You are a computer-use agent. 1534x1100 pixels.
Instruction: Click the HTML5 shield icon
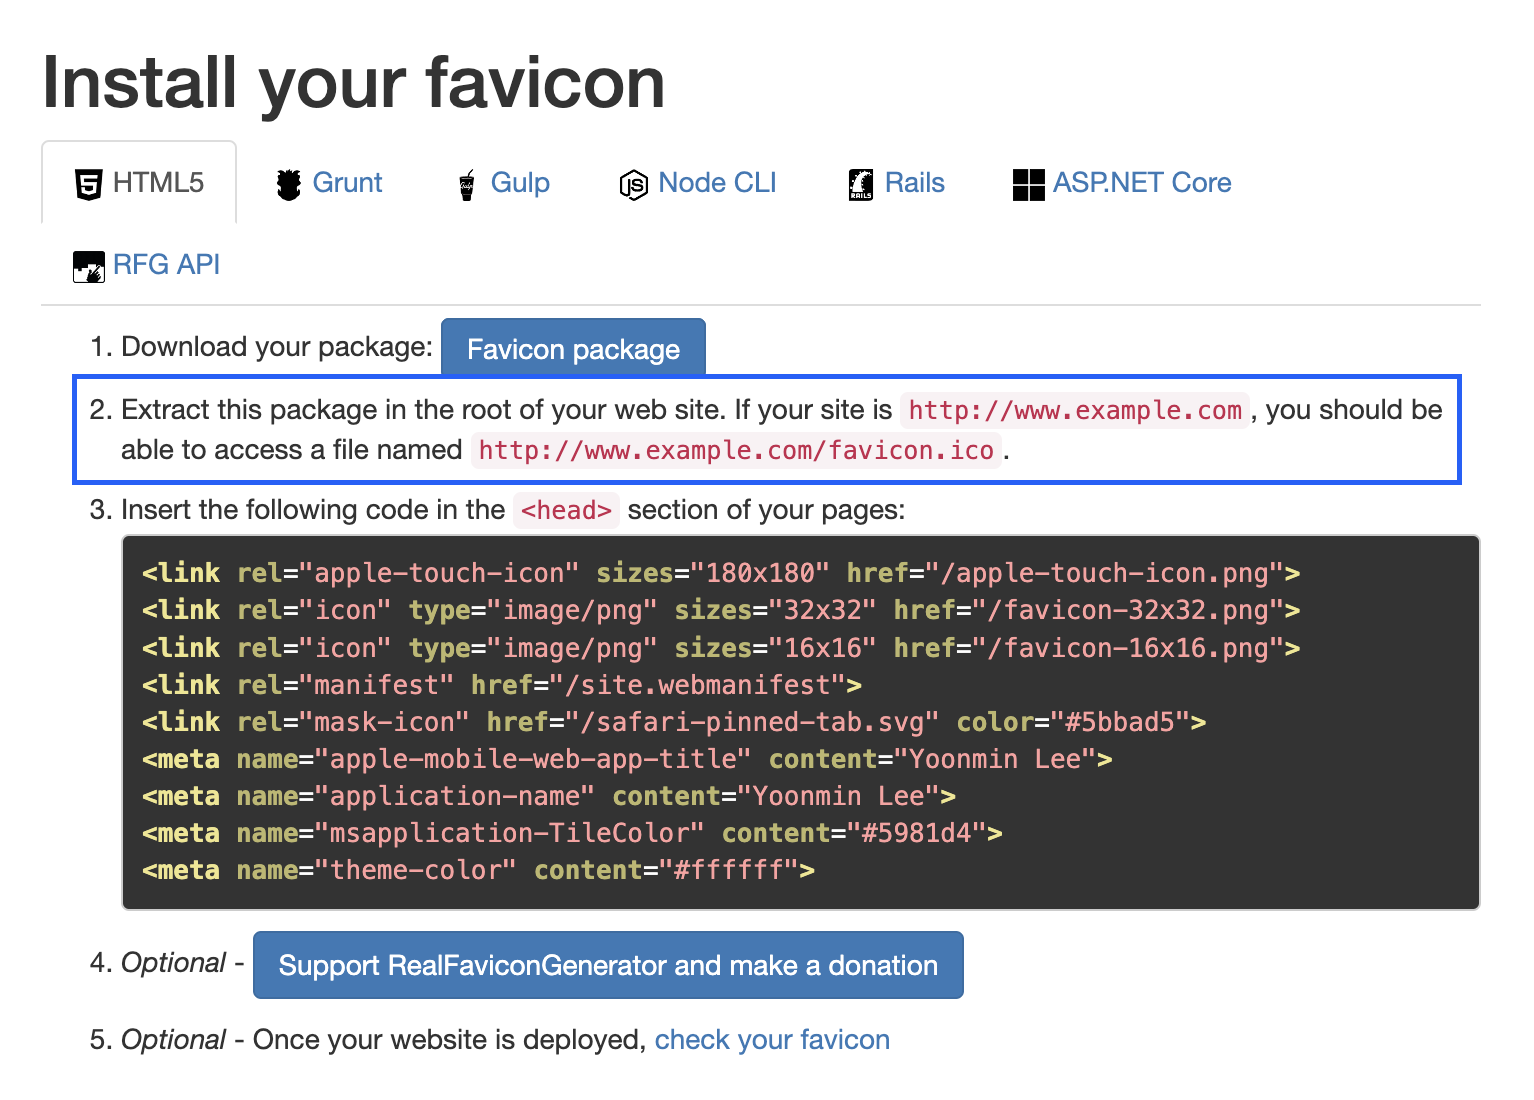point(89,184)
